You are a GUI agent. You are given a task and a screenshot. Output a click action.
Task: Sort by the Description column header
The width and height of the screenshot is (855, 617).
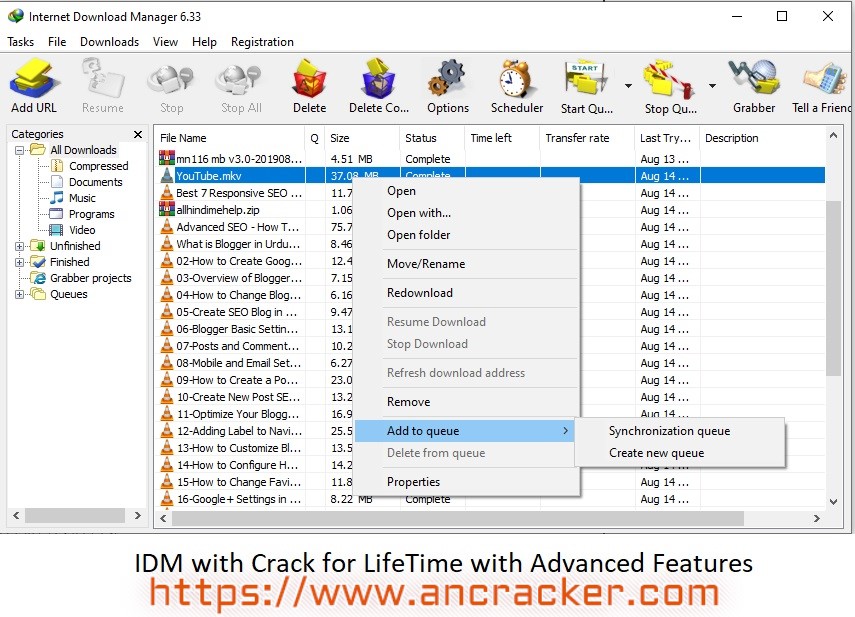click(762, 138)
